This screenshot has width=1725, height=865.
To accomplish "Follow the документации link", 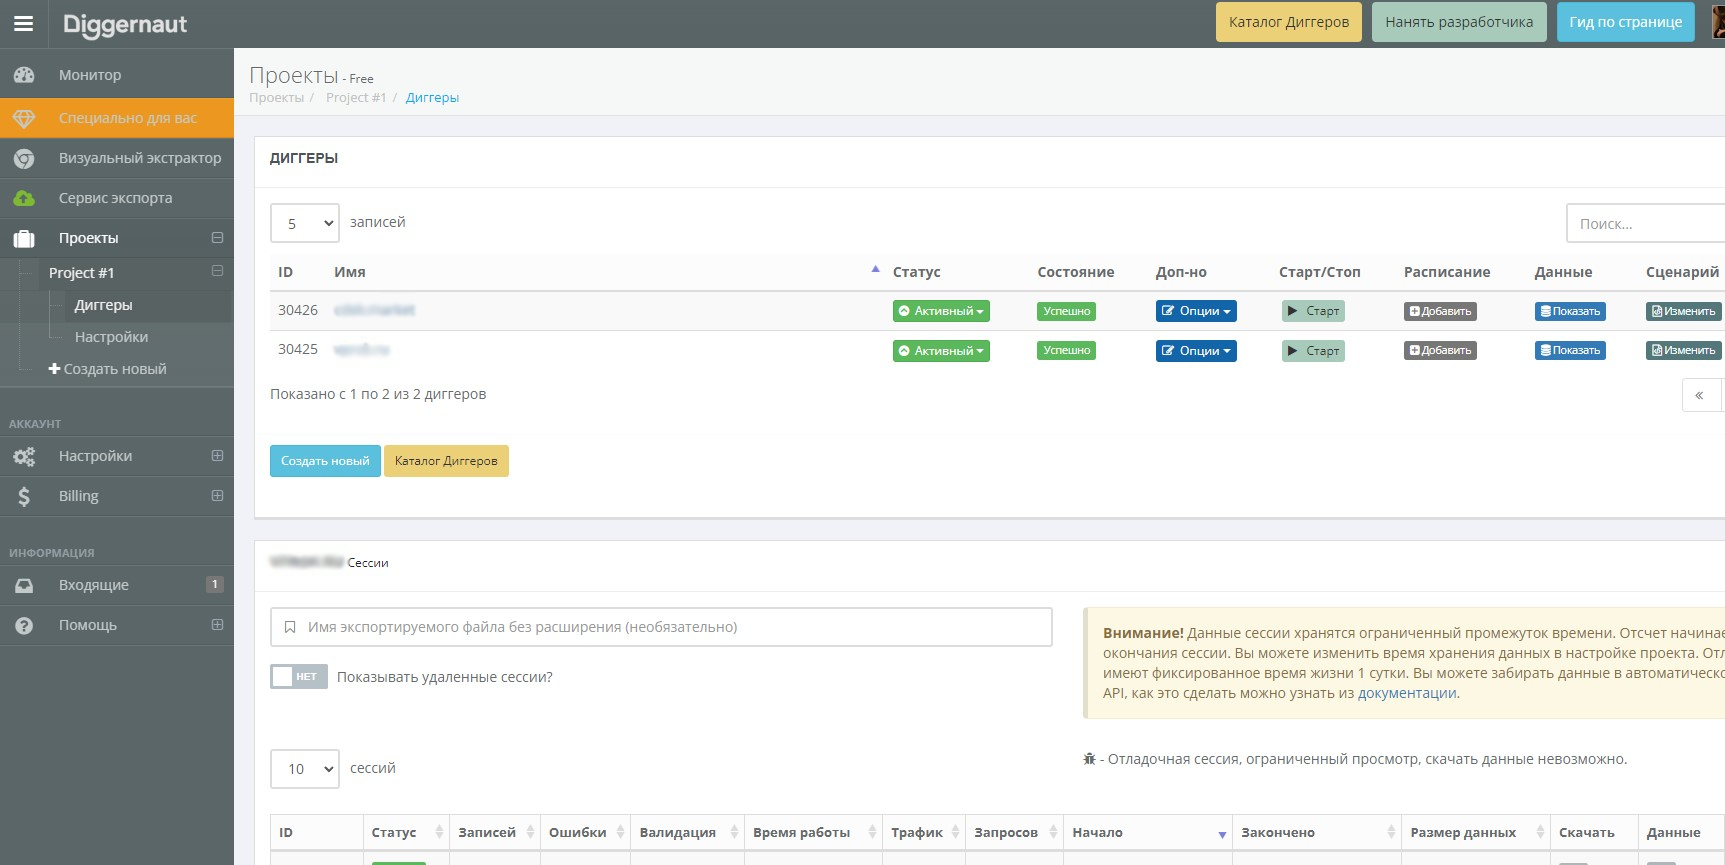I will click(1406, 693).
